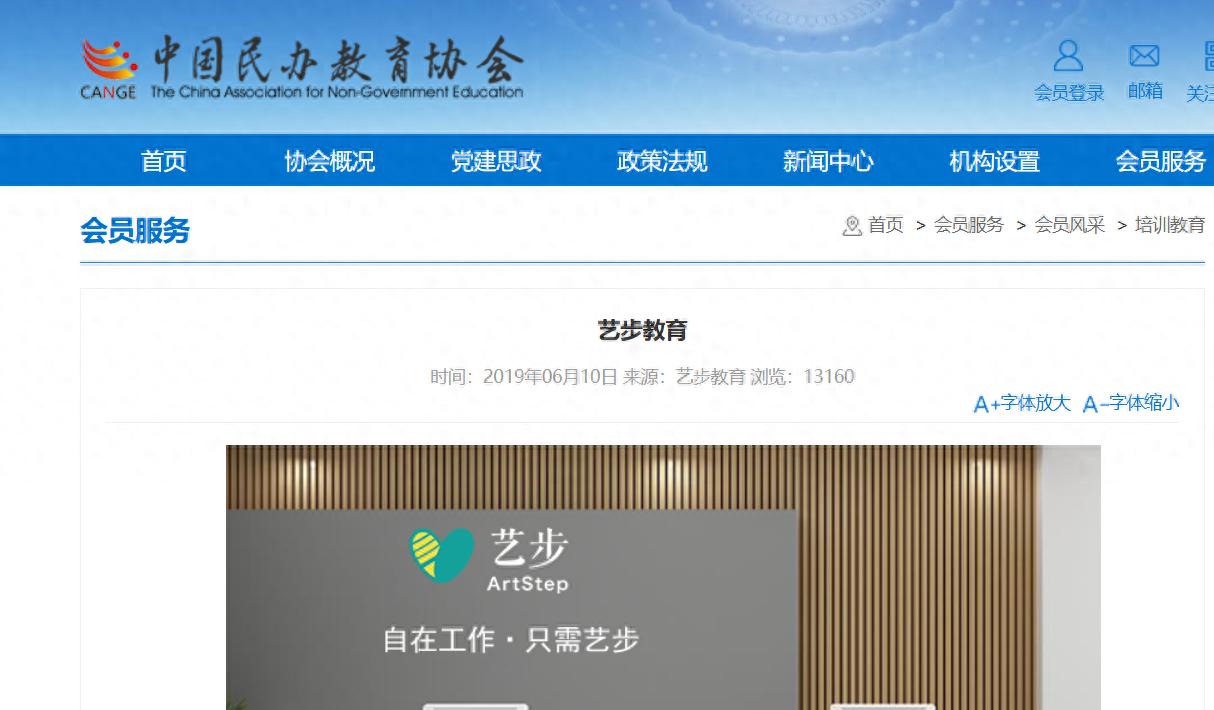Open 协会概况 navigation menu
This screenshot has width=1214, height=710.
[x=329, y=161]
